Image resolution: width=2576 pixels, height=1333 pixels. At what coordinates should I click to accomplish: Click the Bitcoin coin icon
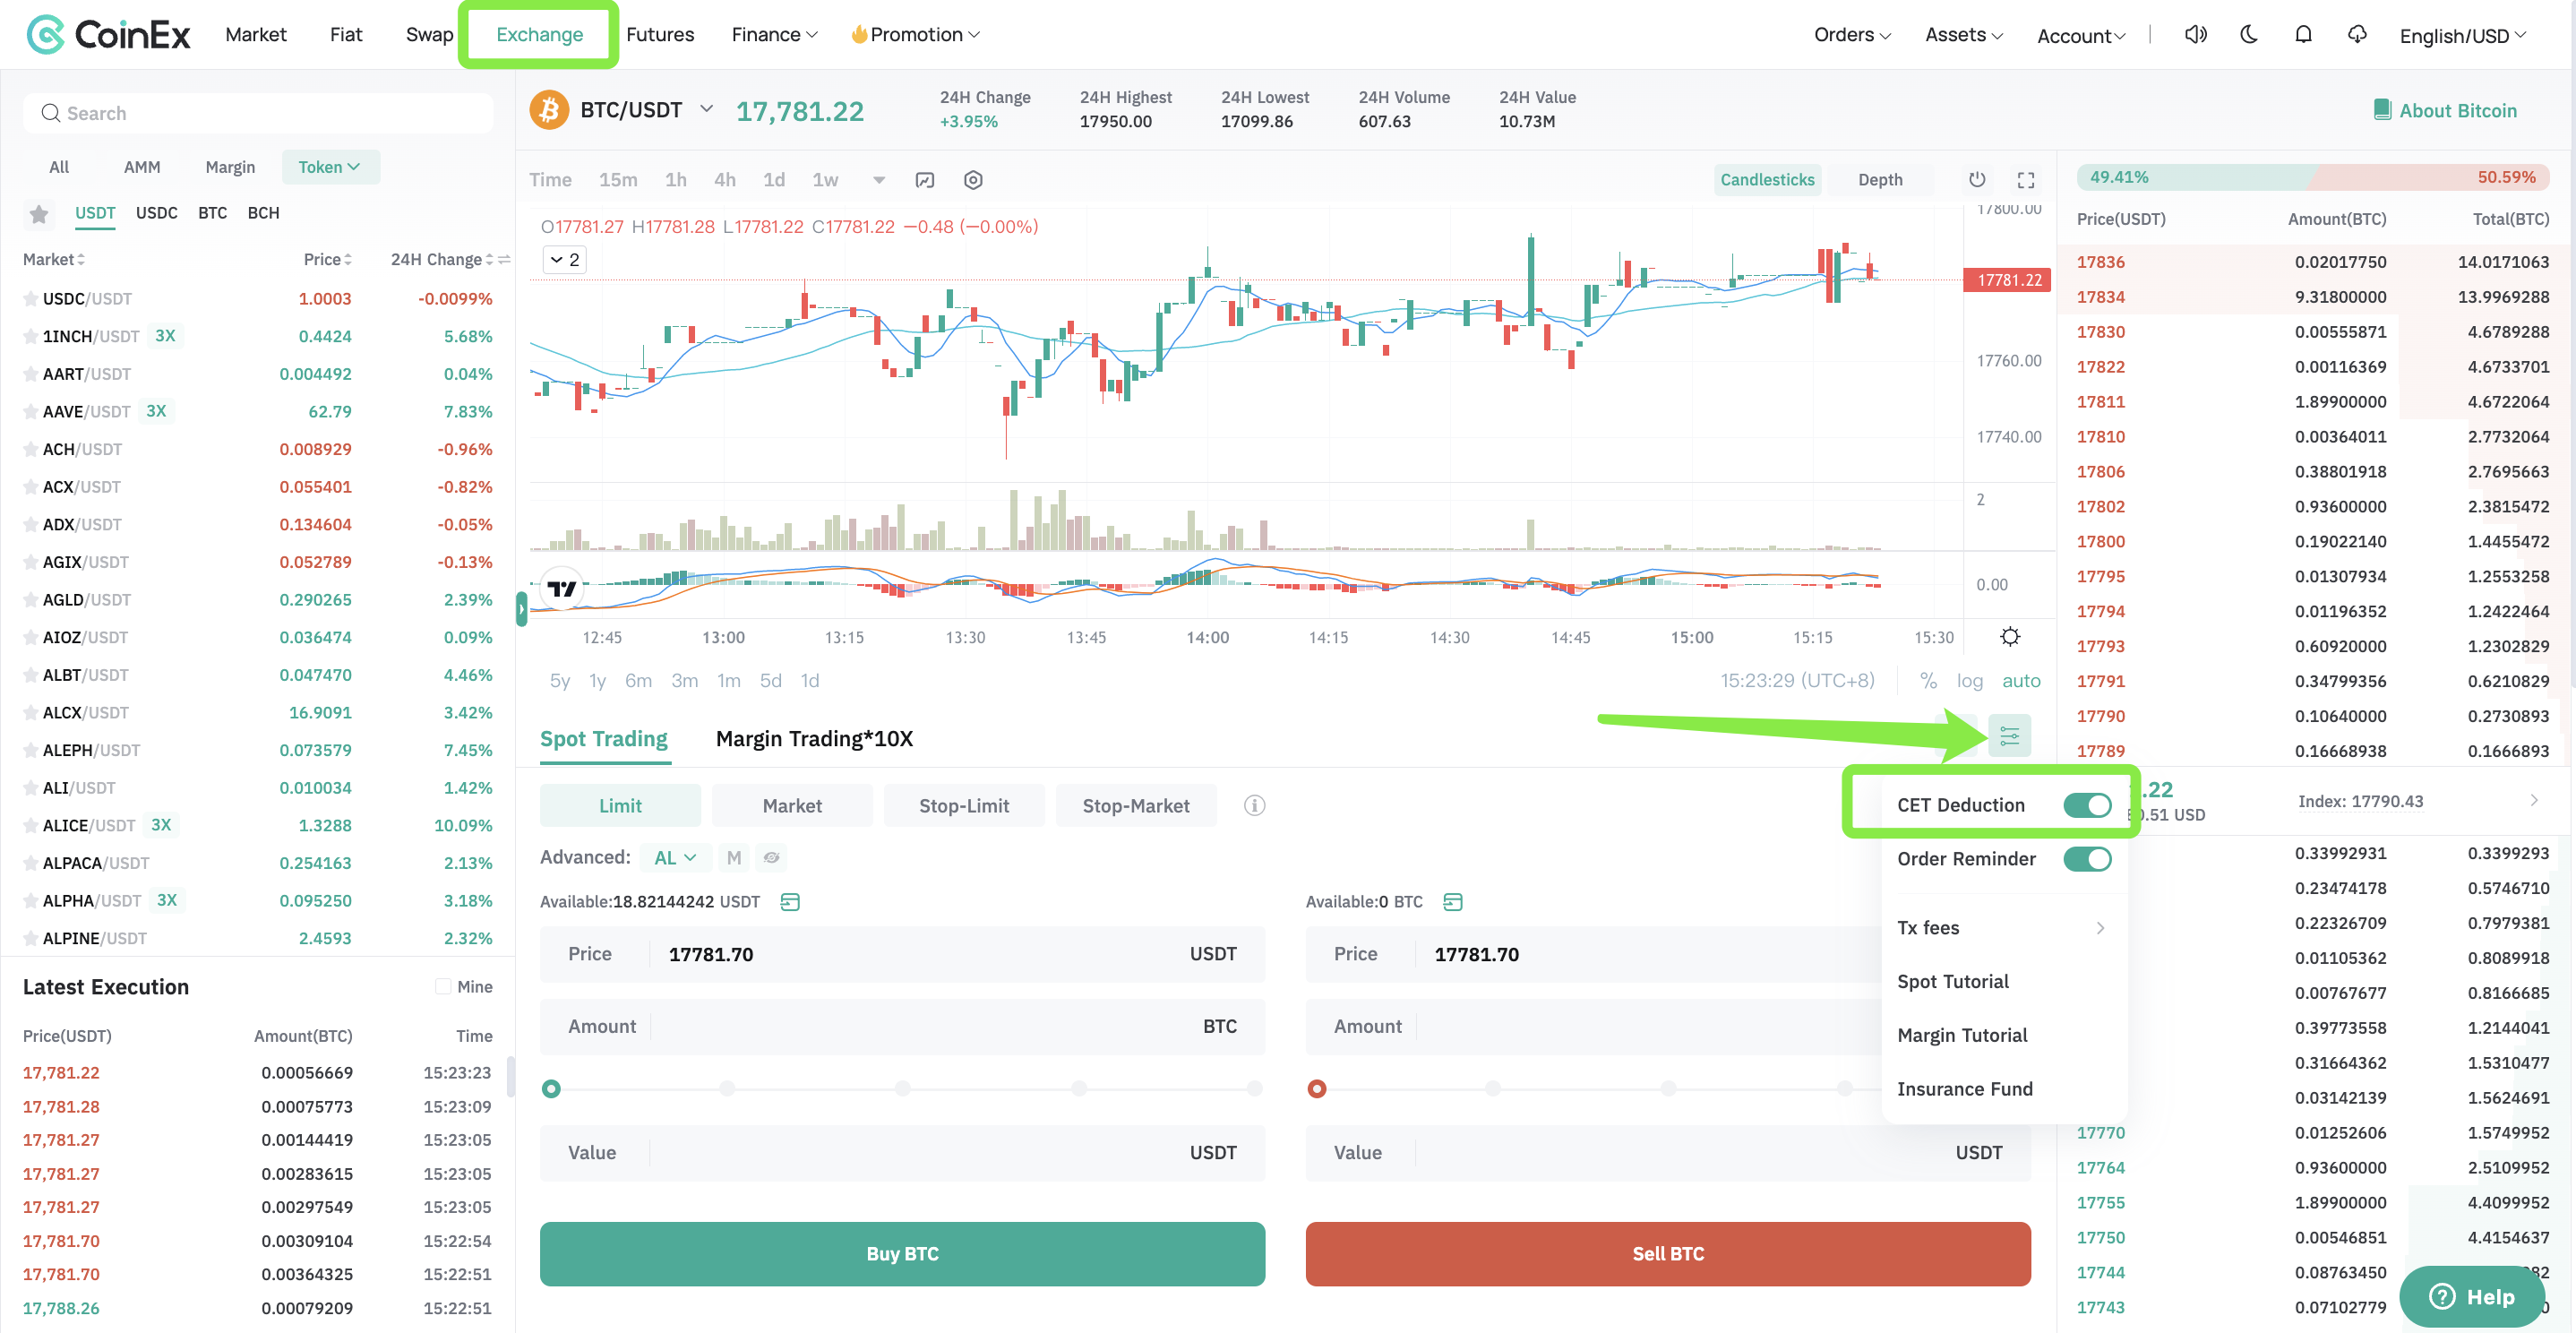549,110
